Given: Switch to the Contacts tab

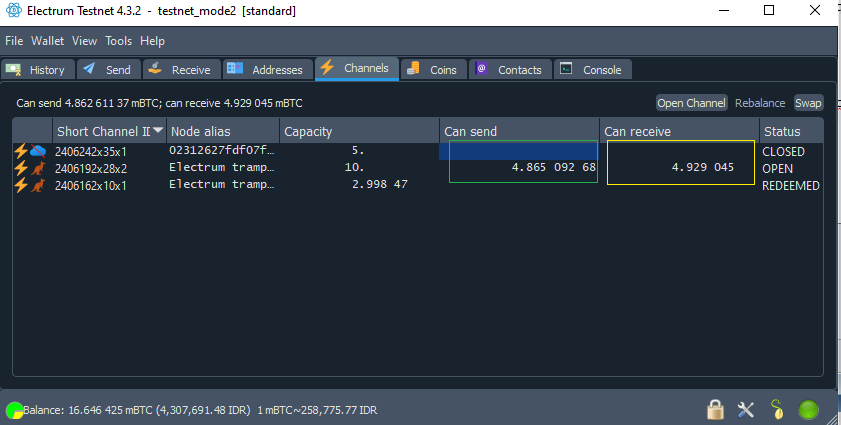Looking at the screenshot, I should pos(510,70).
